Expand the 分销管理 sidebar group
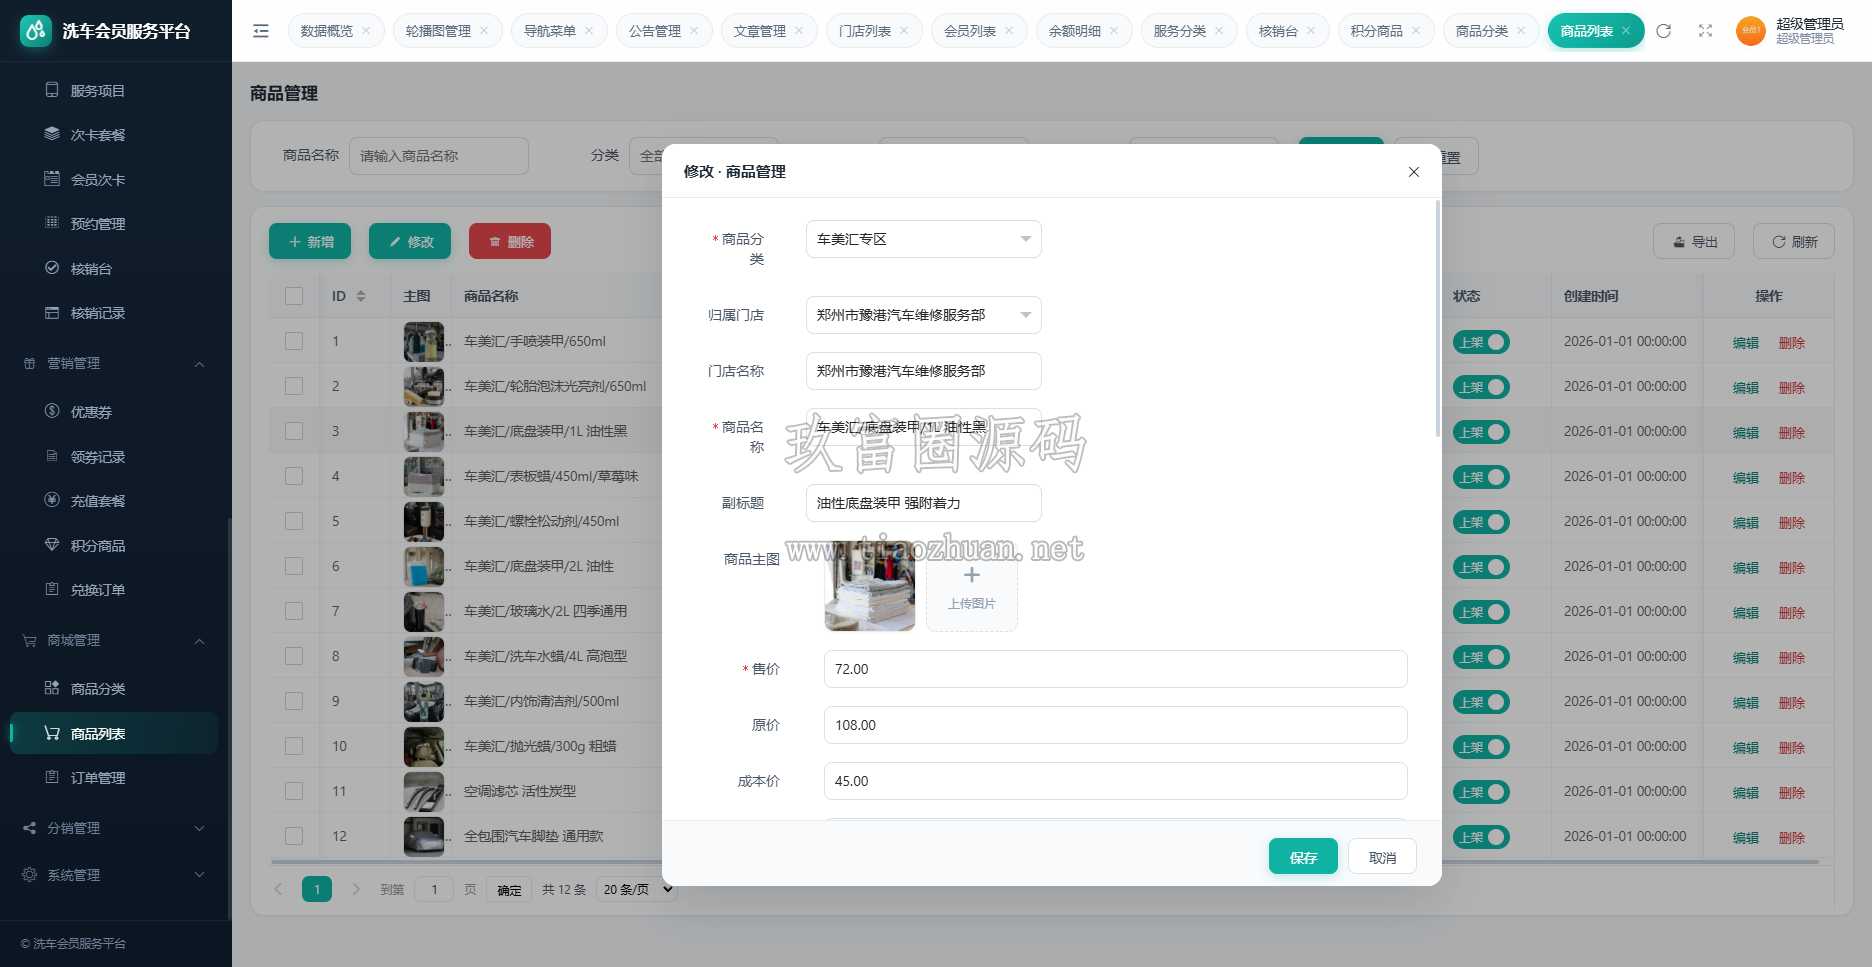 (x=115, y=828)
